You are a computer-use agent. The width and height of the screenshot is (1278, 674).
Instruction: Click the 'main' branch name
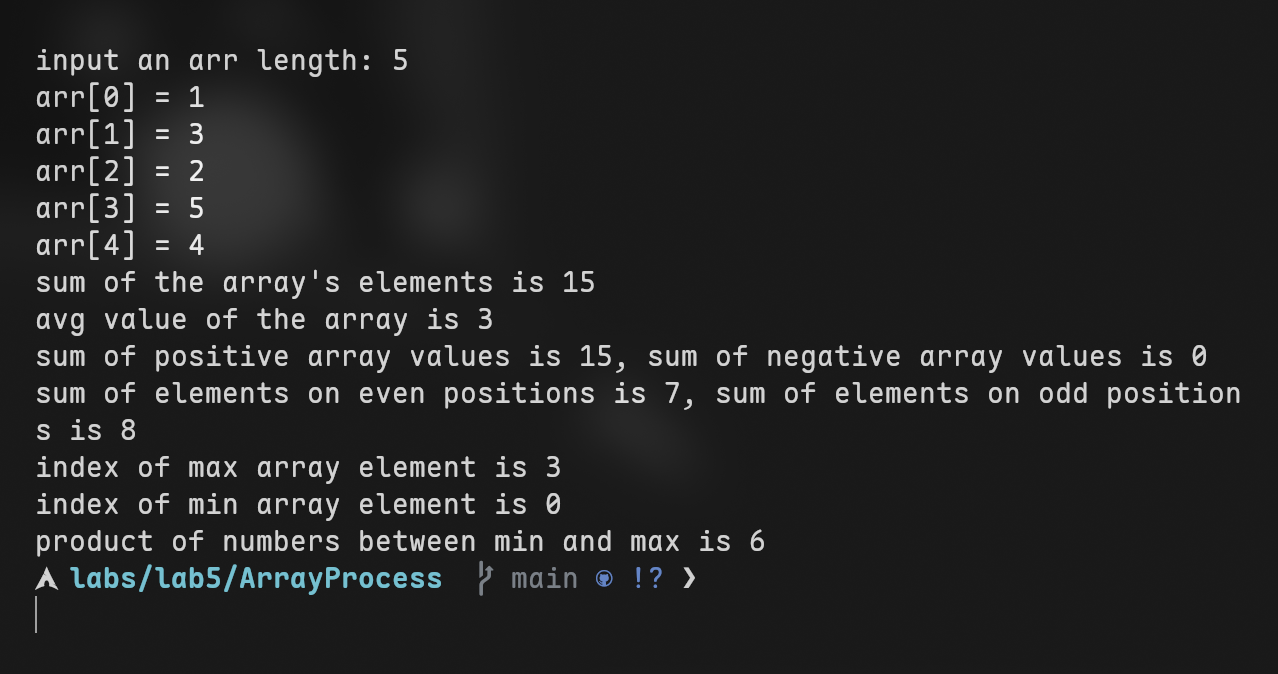click(544, 579)
